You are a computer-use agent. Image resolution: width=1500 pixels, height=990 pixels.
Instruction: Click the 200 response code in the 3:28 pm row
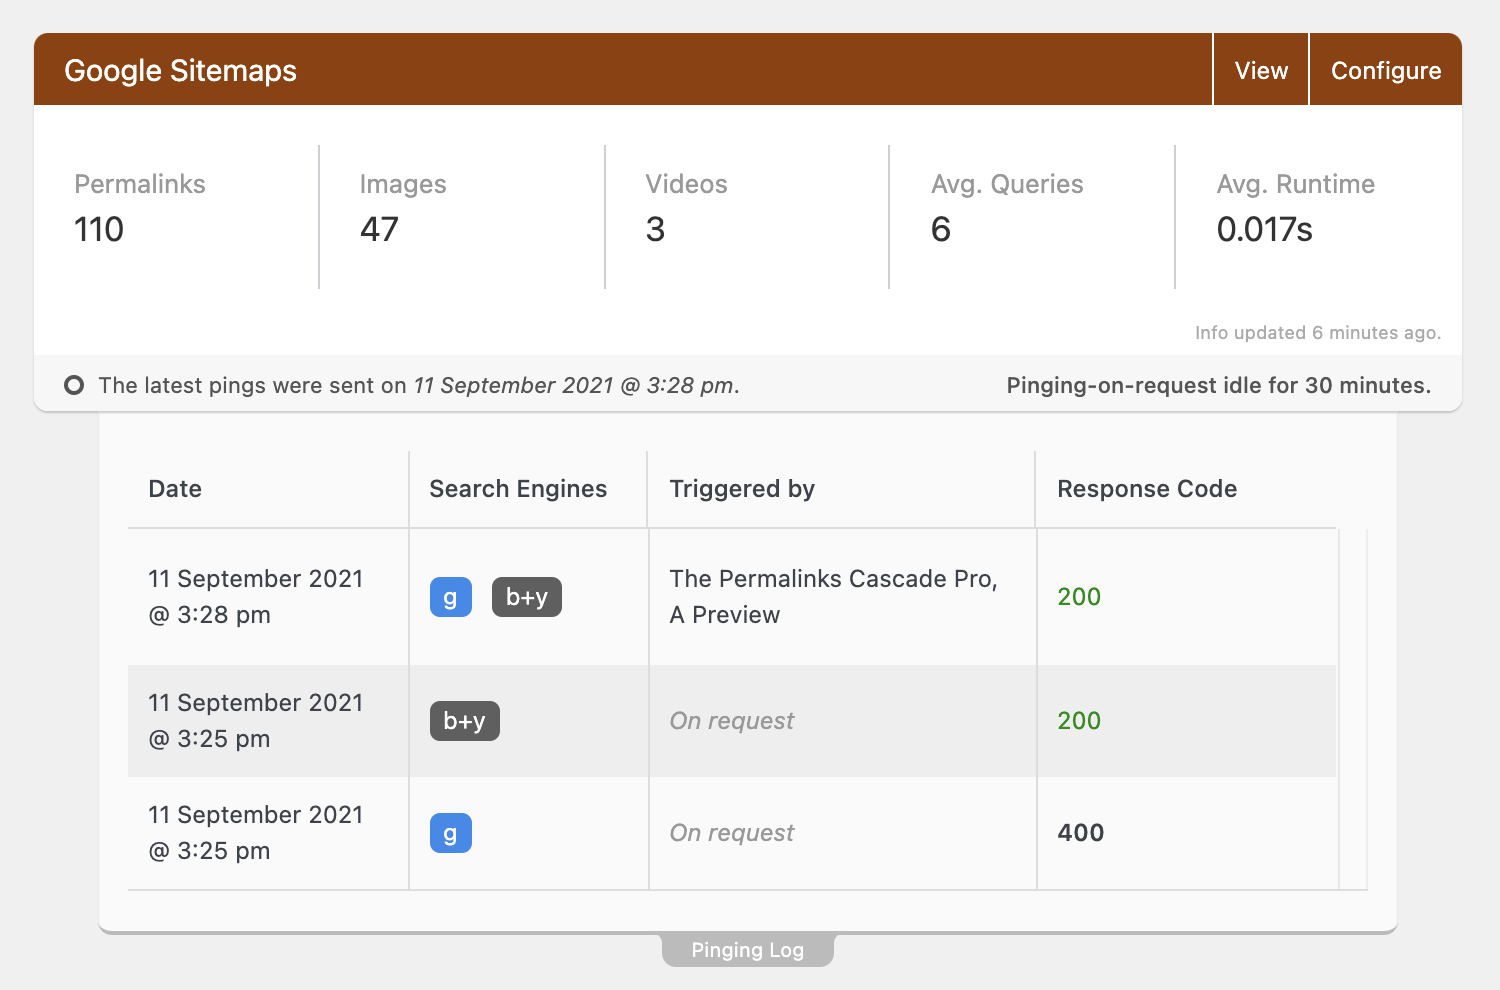[1079, 597]
